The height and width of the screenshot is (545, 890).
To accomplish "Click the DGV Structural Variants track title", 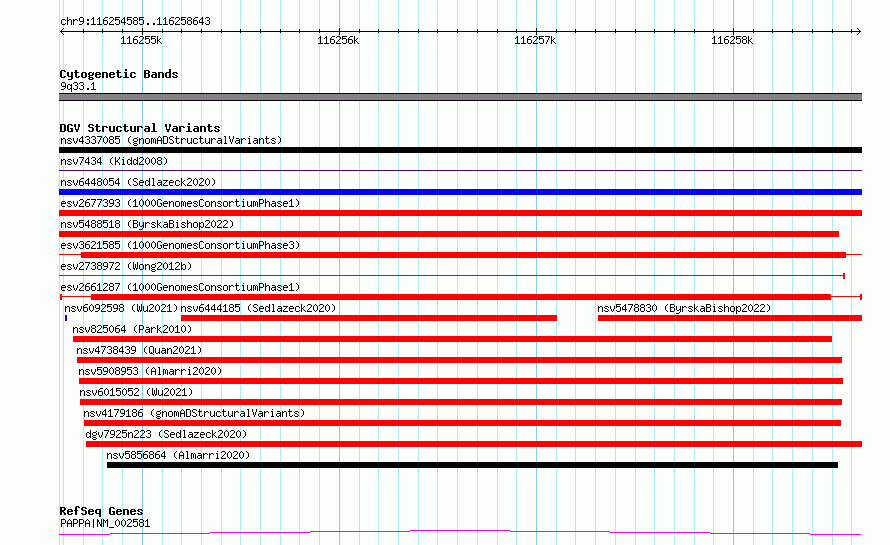I will tap(140, 128).
